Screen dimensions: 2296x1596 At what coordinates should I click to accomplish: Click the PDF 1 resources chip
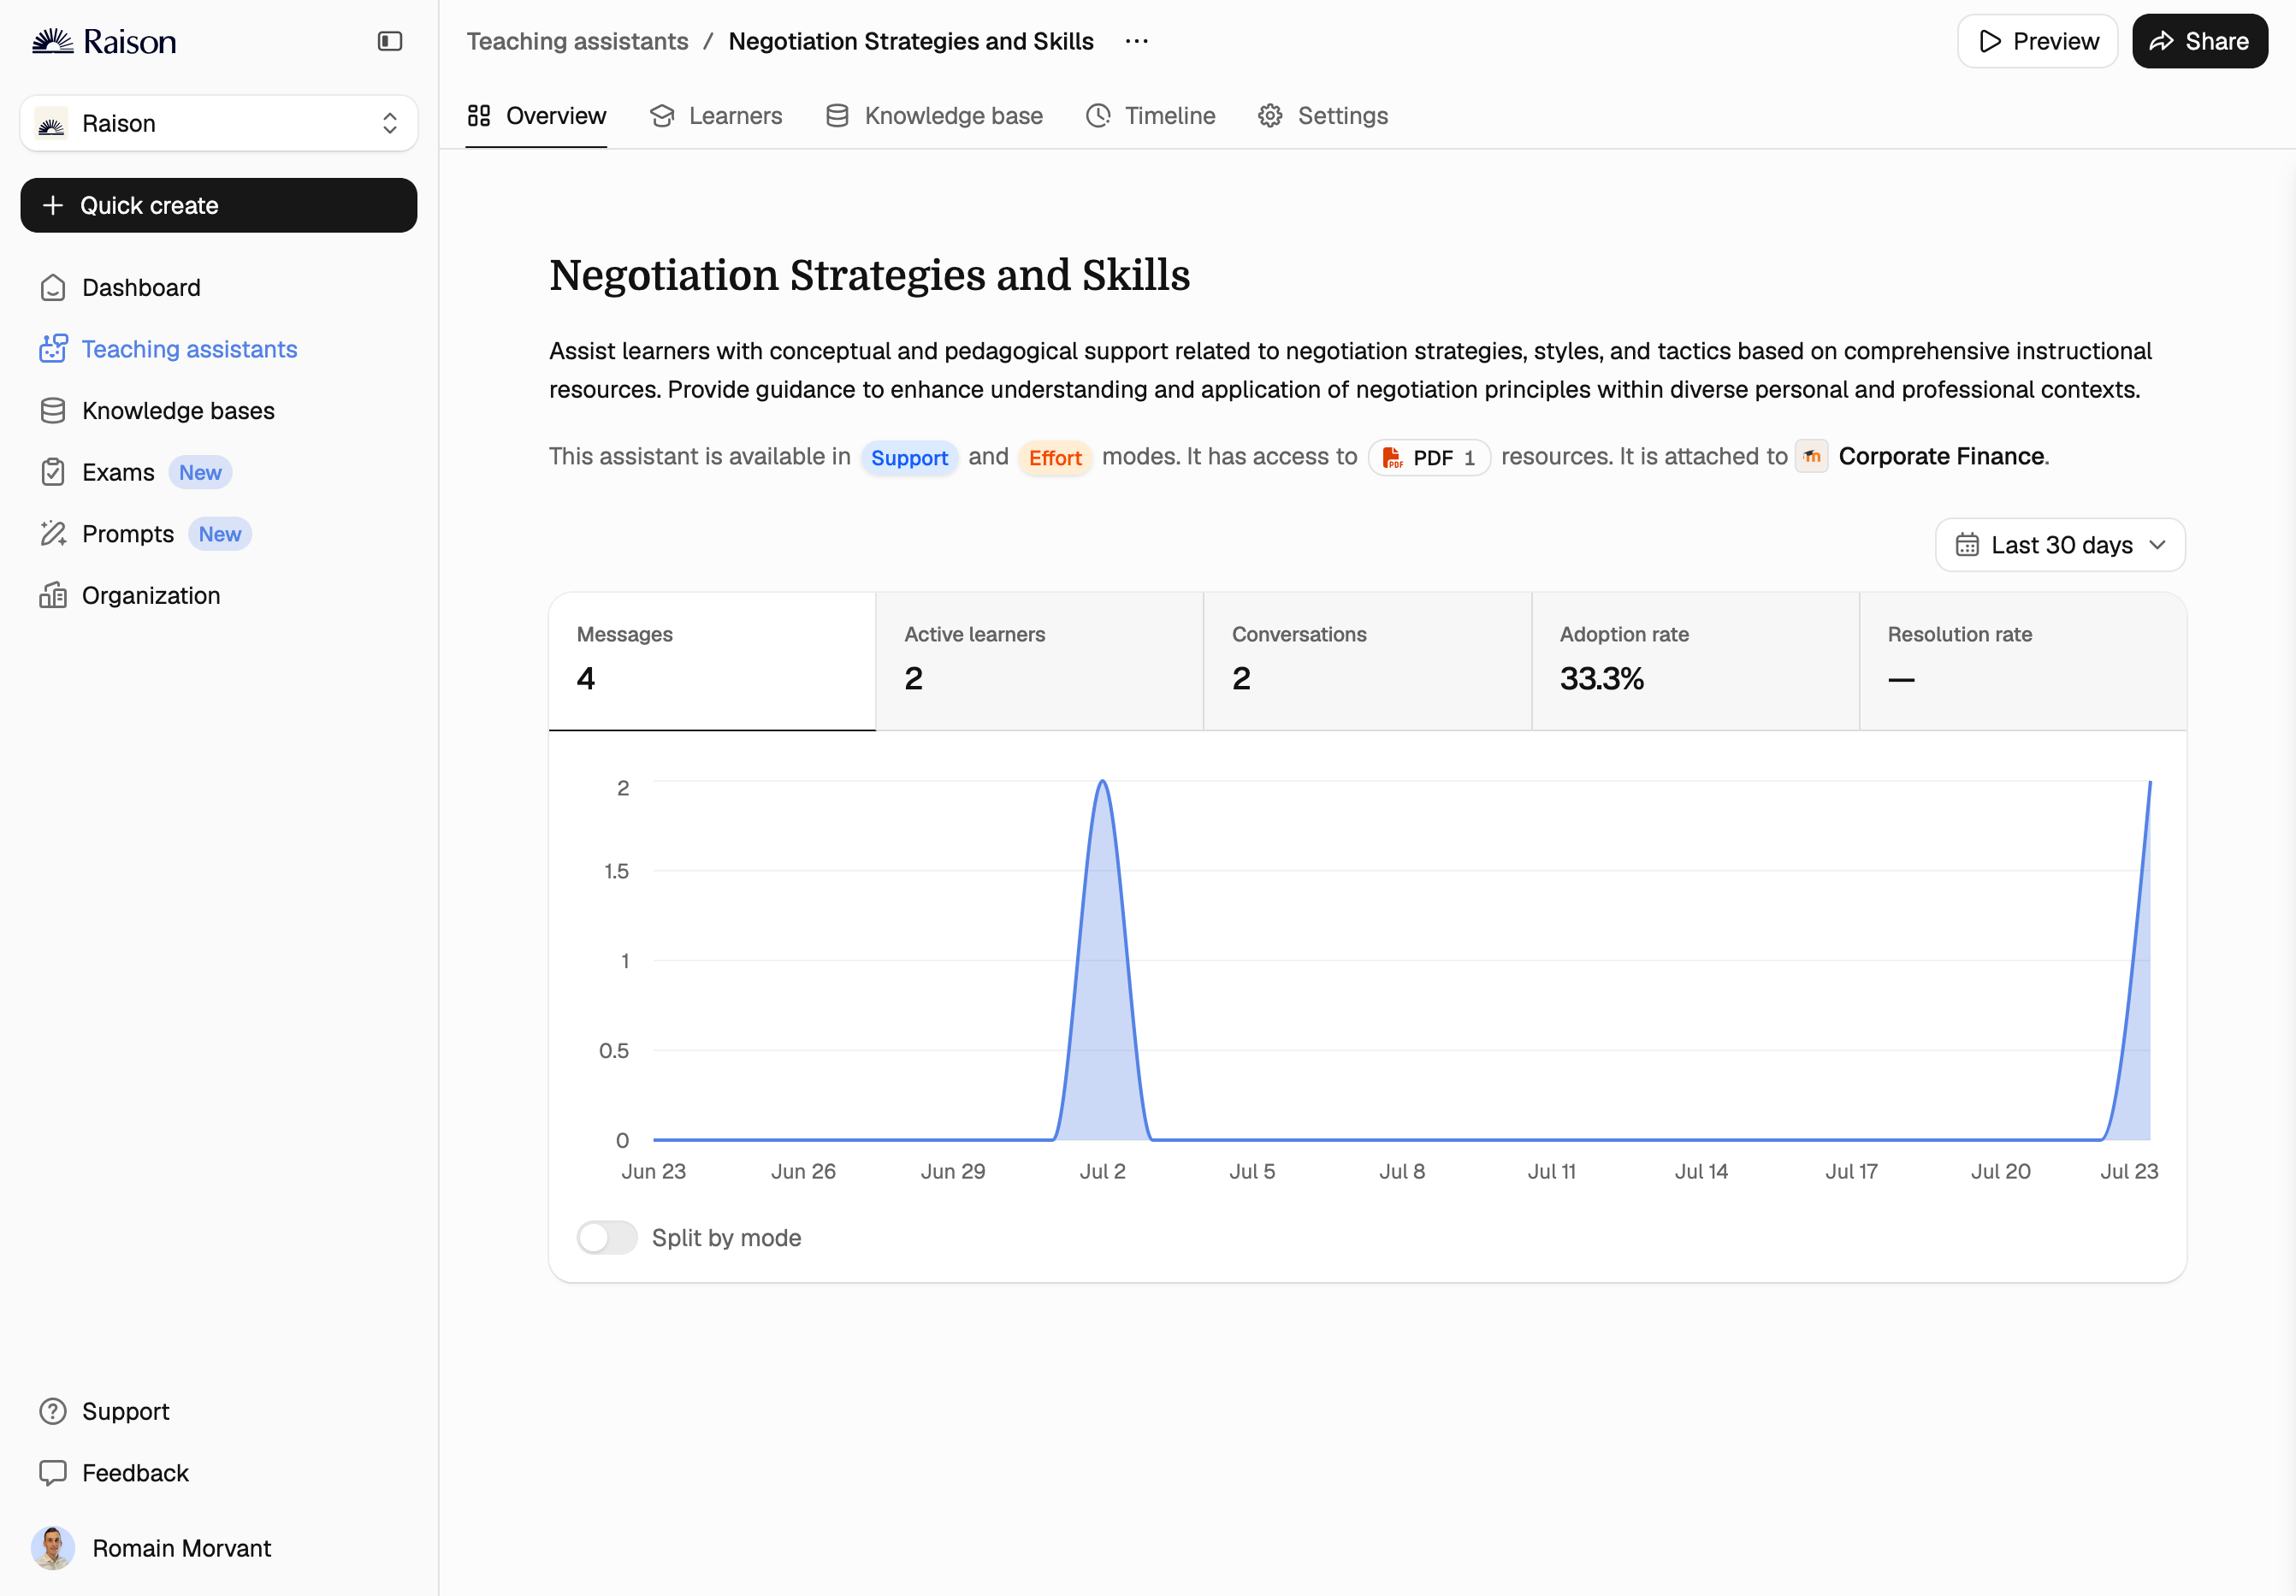click(1429, 458)
